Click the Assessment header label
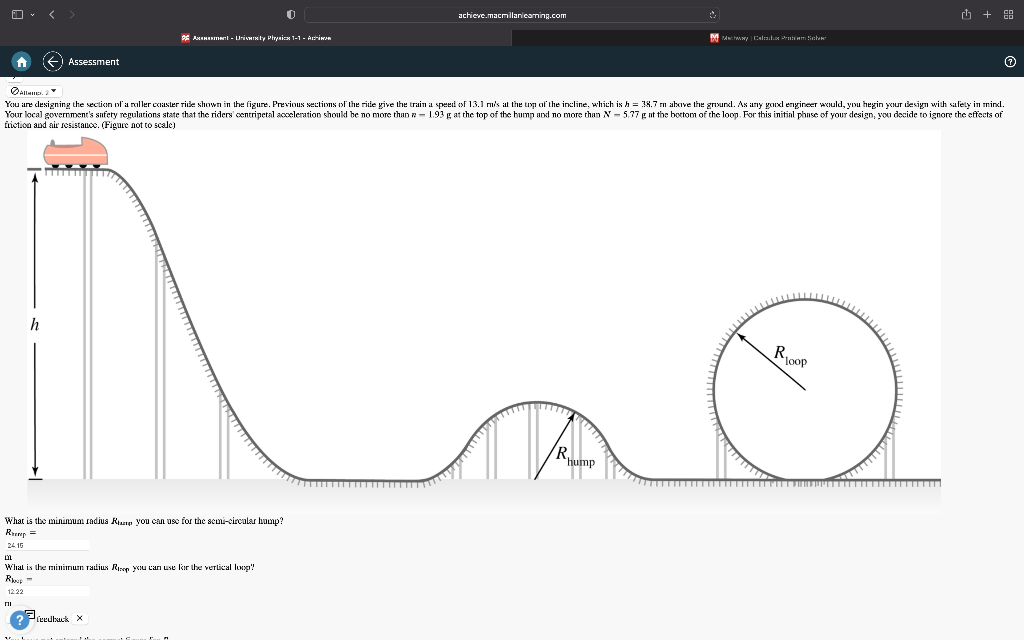 point(93,61)
